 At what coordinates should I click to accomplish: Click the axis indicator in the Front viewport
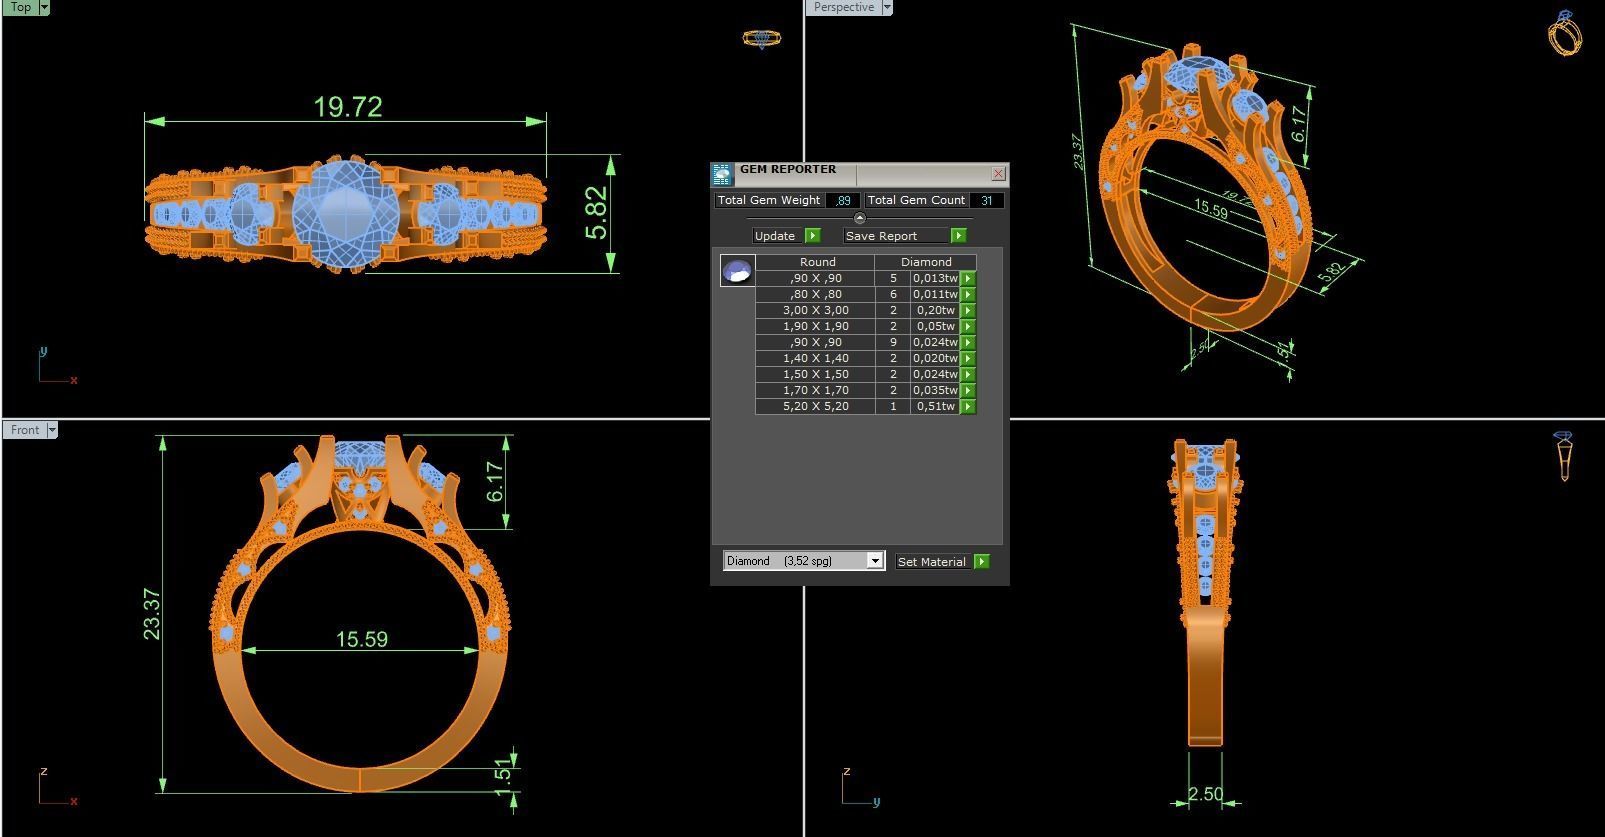click(x=56, y=787)
